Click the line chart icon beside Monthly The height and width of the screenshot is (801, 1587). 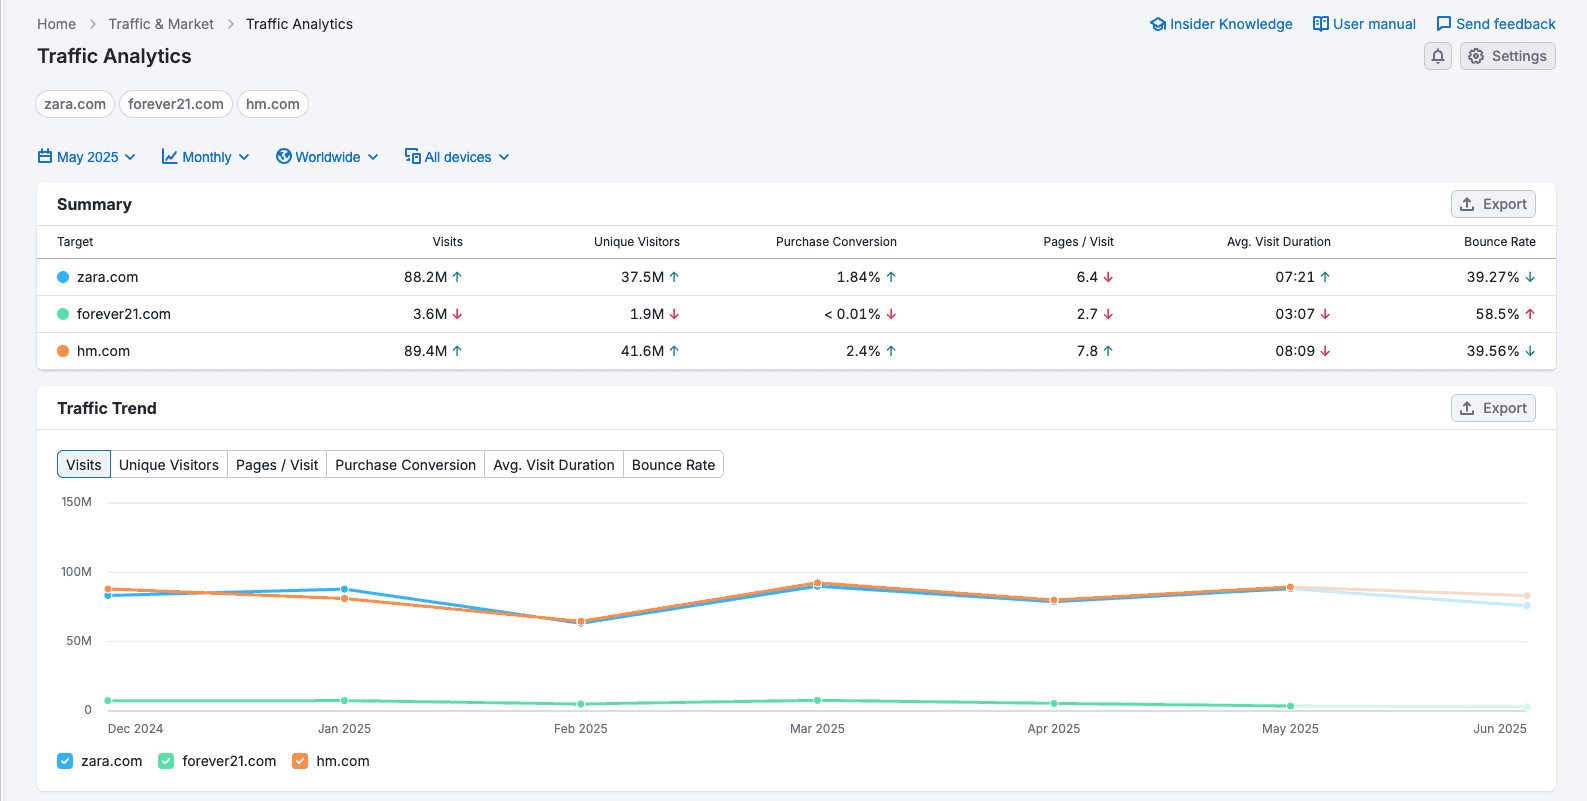pyautogui.click(x=170, y=157)
